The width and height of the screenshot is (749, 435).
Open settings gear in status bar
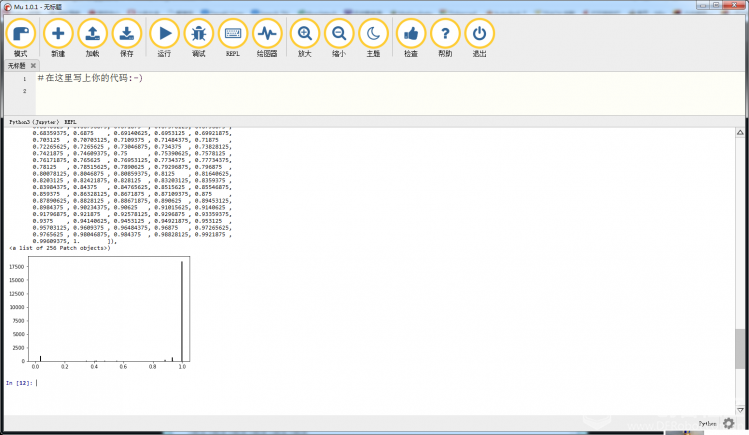click(x=728, y=423)
